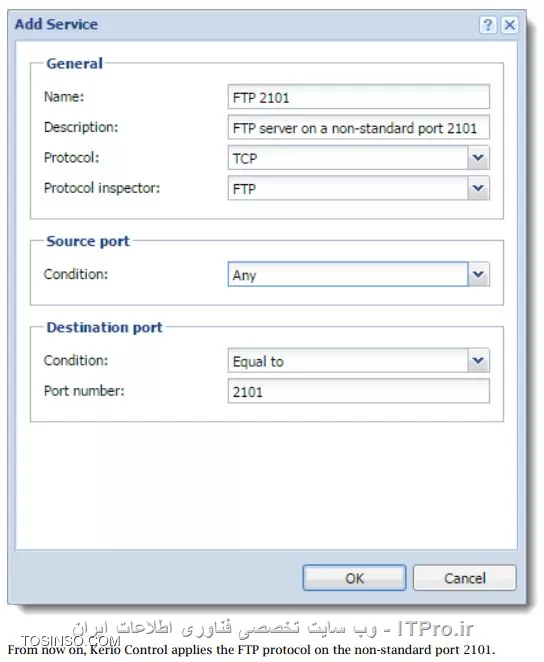Close the Add Service dialog with X
The width and height of the screenshot is (544, 662).
pyautogui.click(x=509, y=25)
